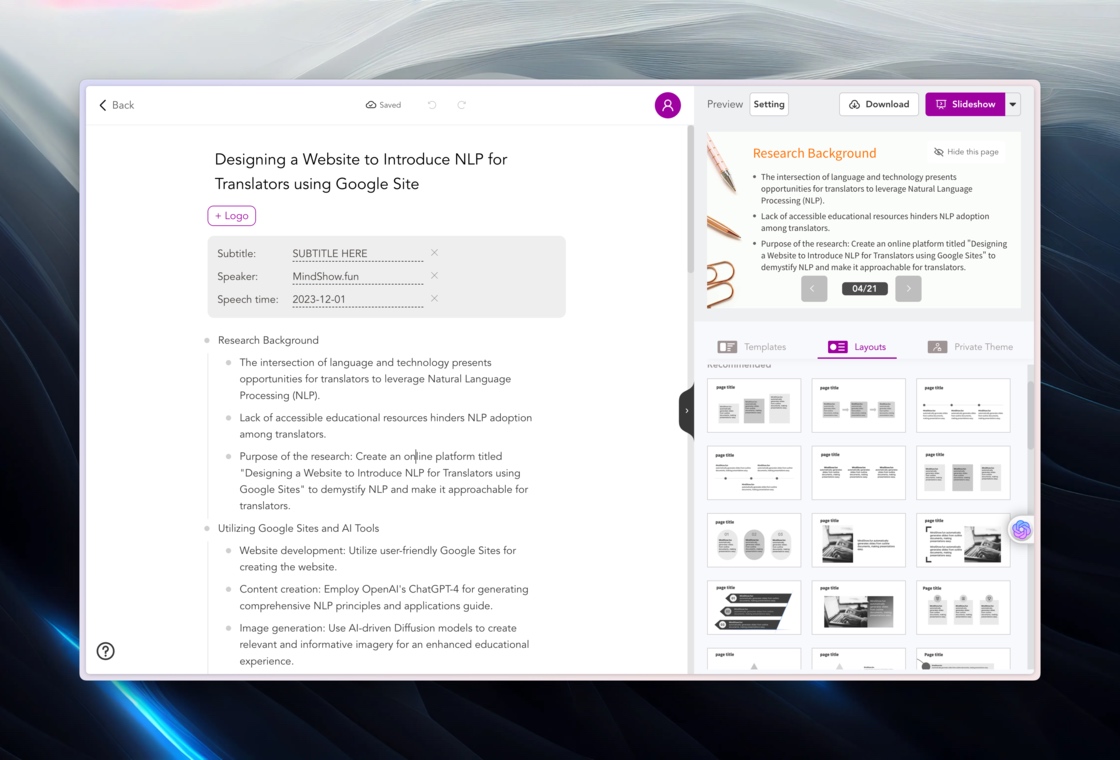This screenshot has height=760, width=1120.
Task: Choose the first recommended layout with three columns
Action: pyautogui.click(x=754, y=406)
